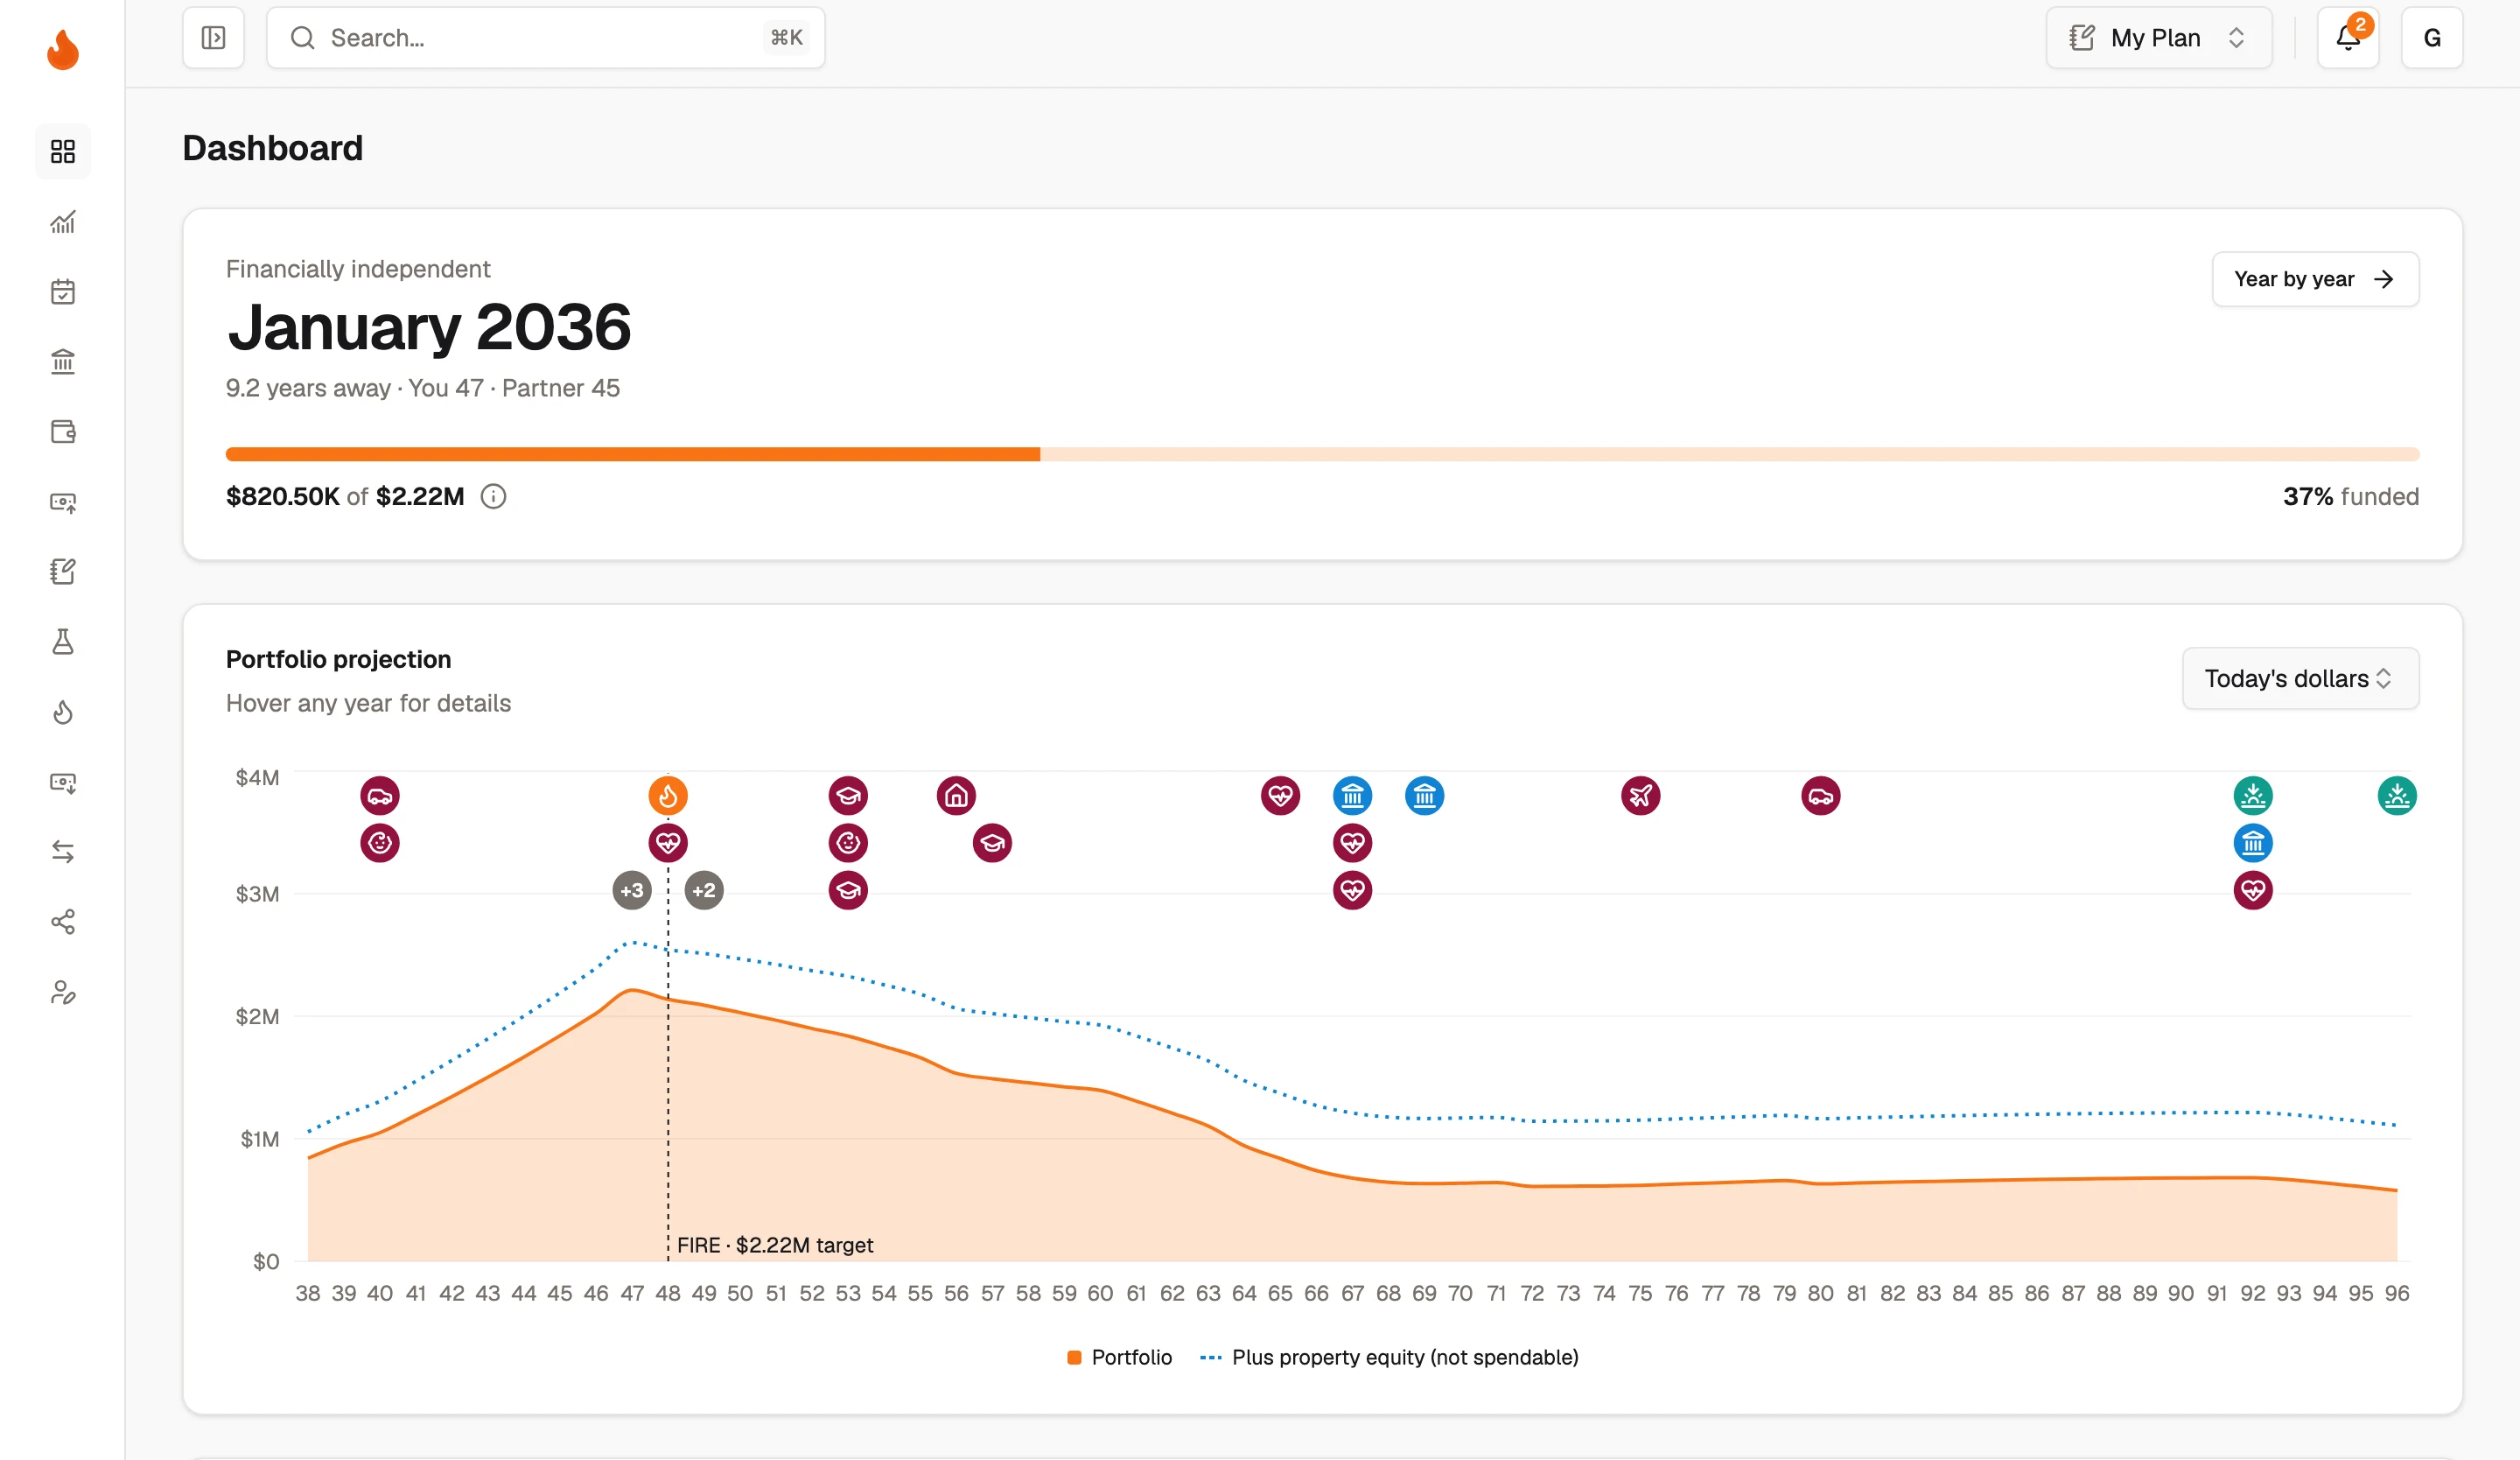Click the house event marker at age 56

pos(956,796)
